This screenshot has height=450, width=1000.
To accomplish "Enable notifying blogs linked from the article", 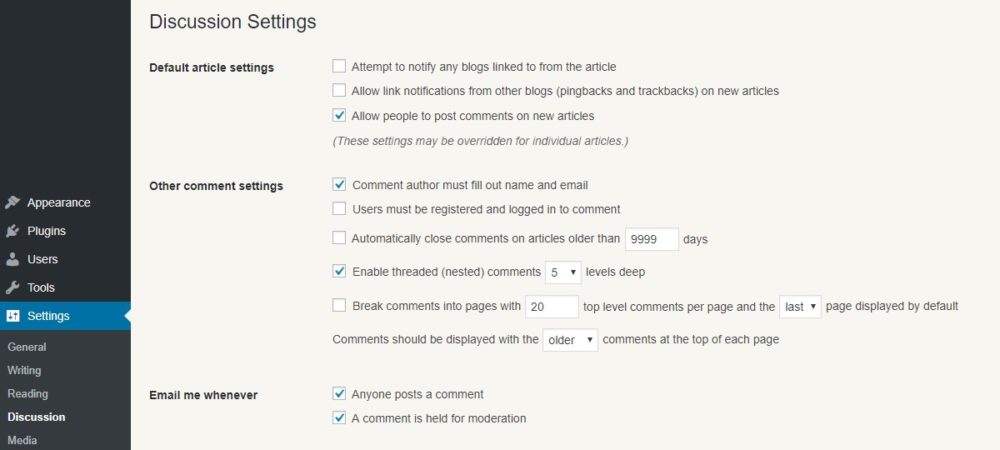I will point(339,66).
